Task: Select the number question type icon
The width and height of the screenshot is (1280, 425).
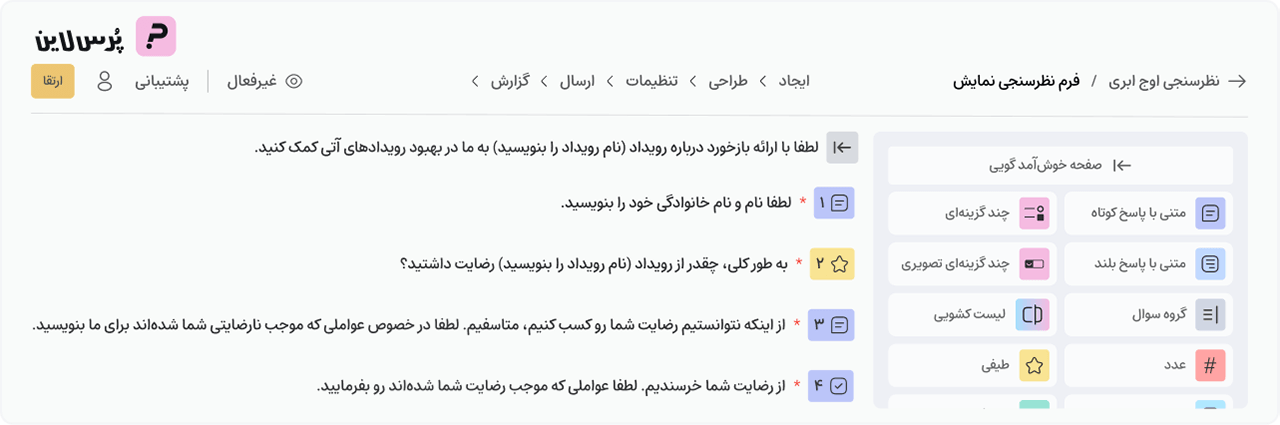Action: [x=1210, y=365]
